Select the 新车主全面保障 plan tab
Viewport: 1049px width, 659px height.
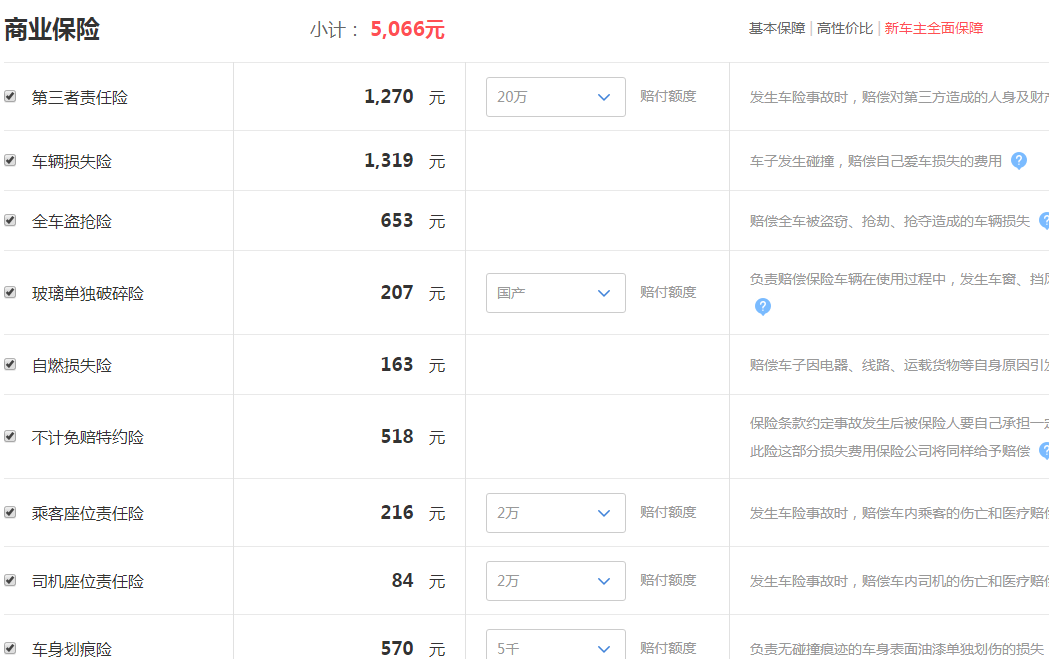click(x=934, y=28)
